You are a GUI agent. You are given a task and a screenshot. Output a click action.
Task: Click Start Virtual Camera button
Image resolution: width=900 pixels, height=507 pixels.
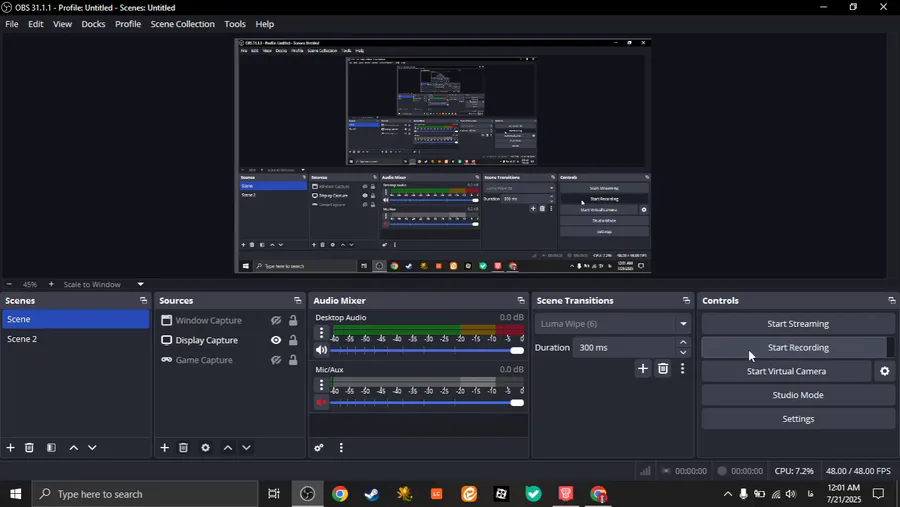pos(786,371)
